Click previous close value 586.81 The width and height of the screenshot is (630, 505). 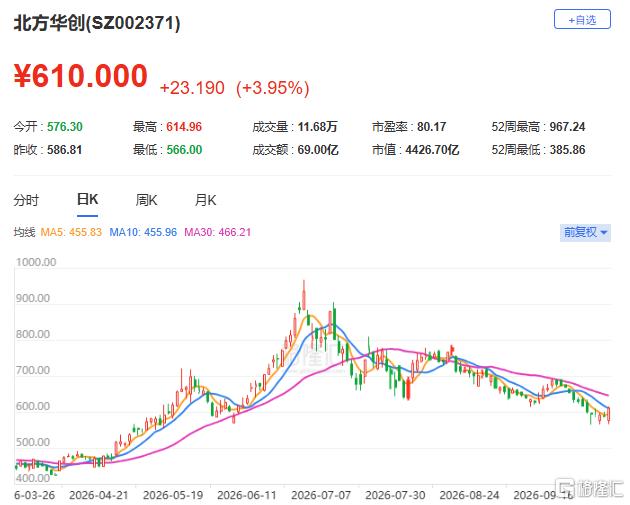point(65,150)
